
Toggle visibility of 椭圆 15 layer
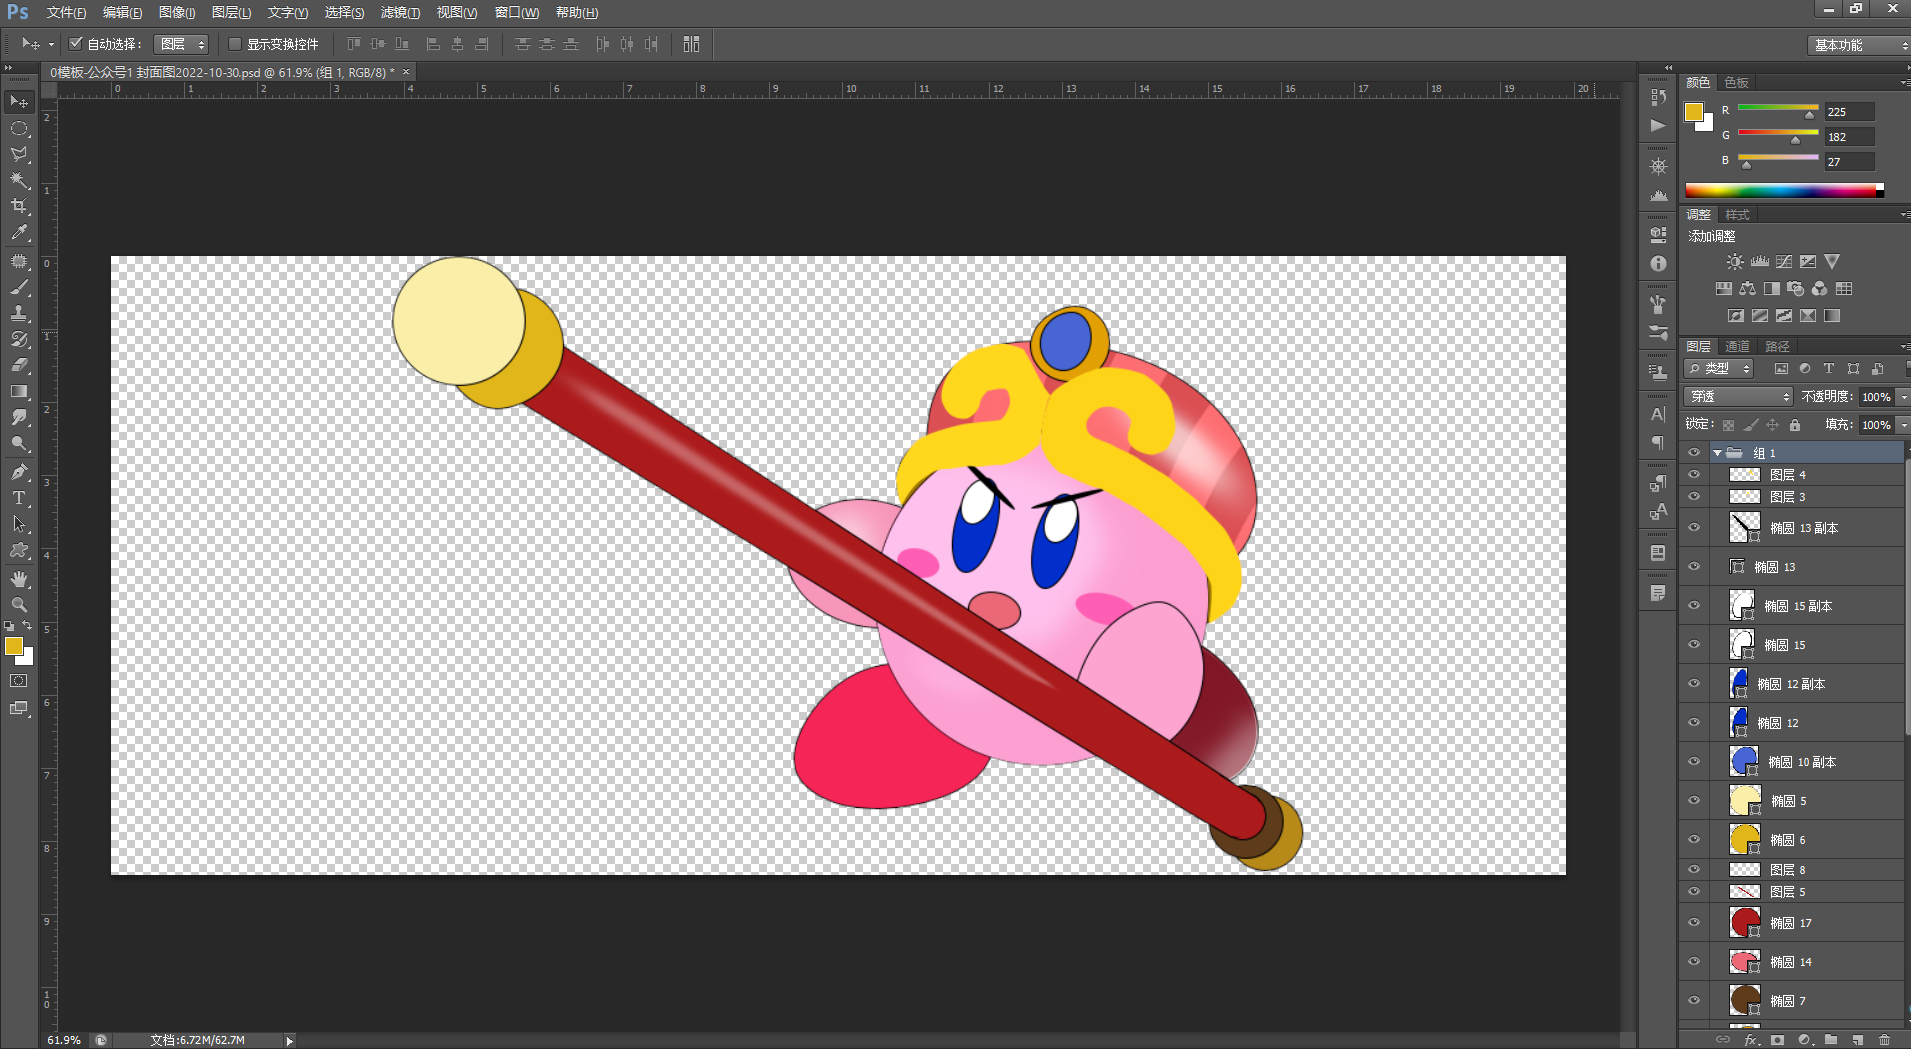pos(1694,644)
